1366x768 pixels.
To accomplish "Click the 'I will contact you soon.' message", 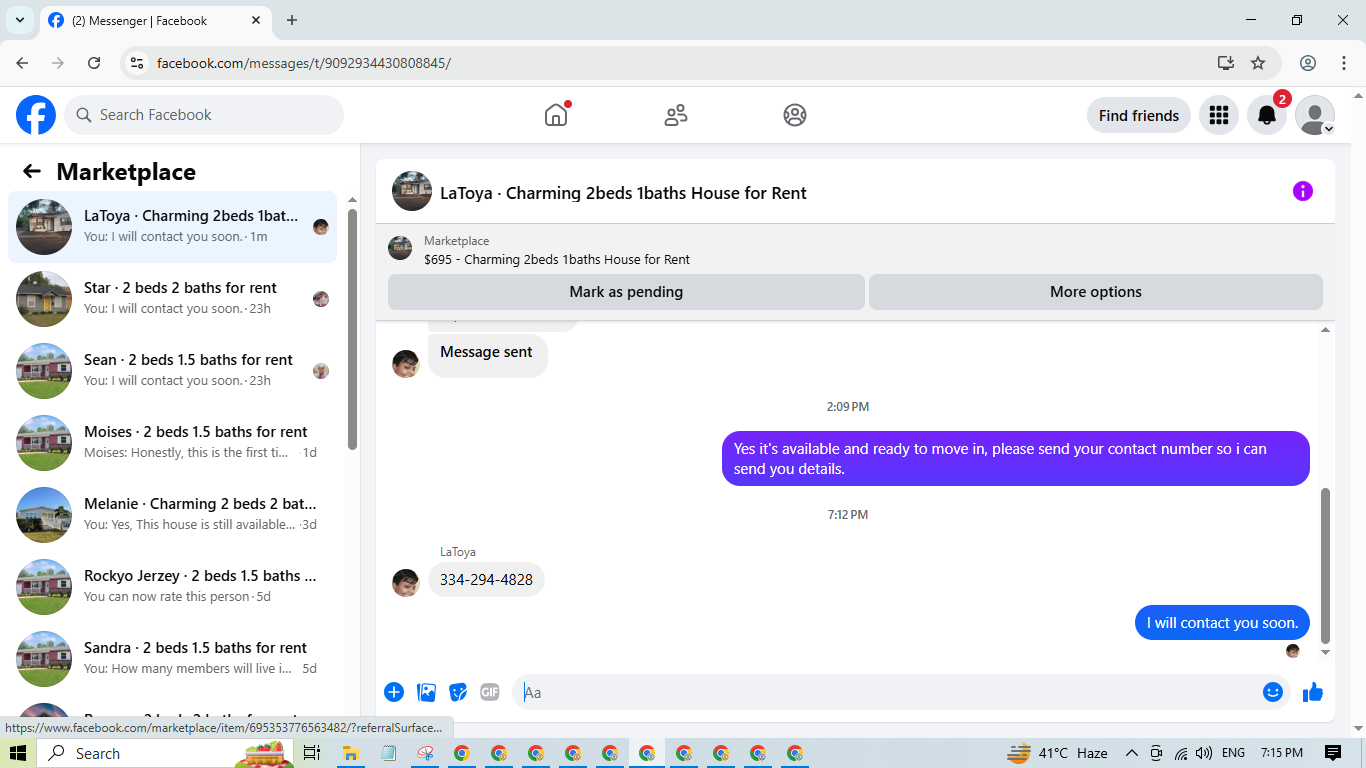I will click(1222, 623).
